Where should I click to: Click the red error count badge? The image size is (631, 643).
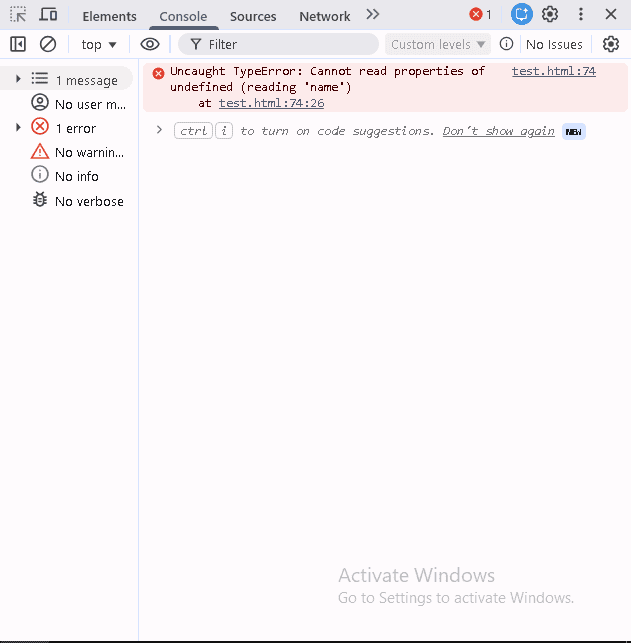[481, 14]
